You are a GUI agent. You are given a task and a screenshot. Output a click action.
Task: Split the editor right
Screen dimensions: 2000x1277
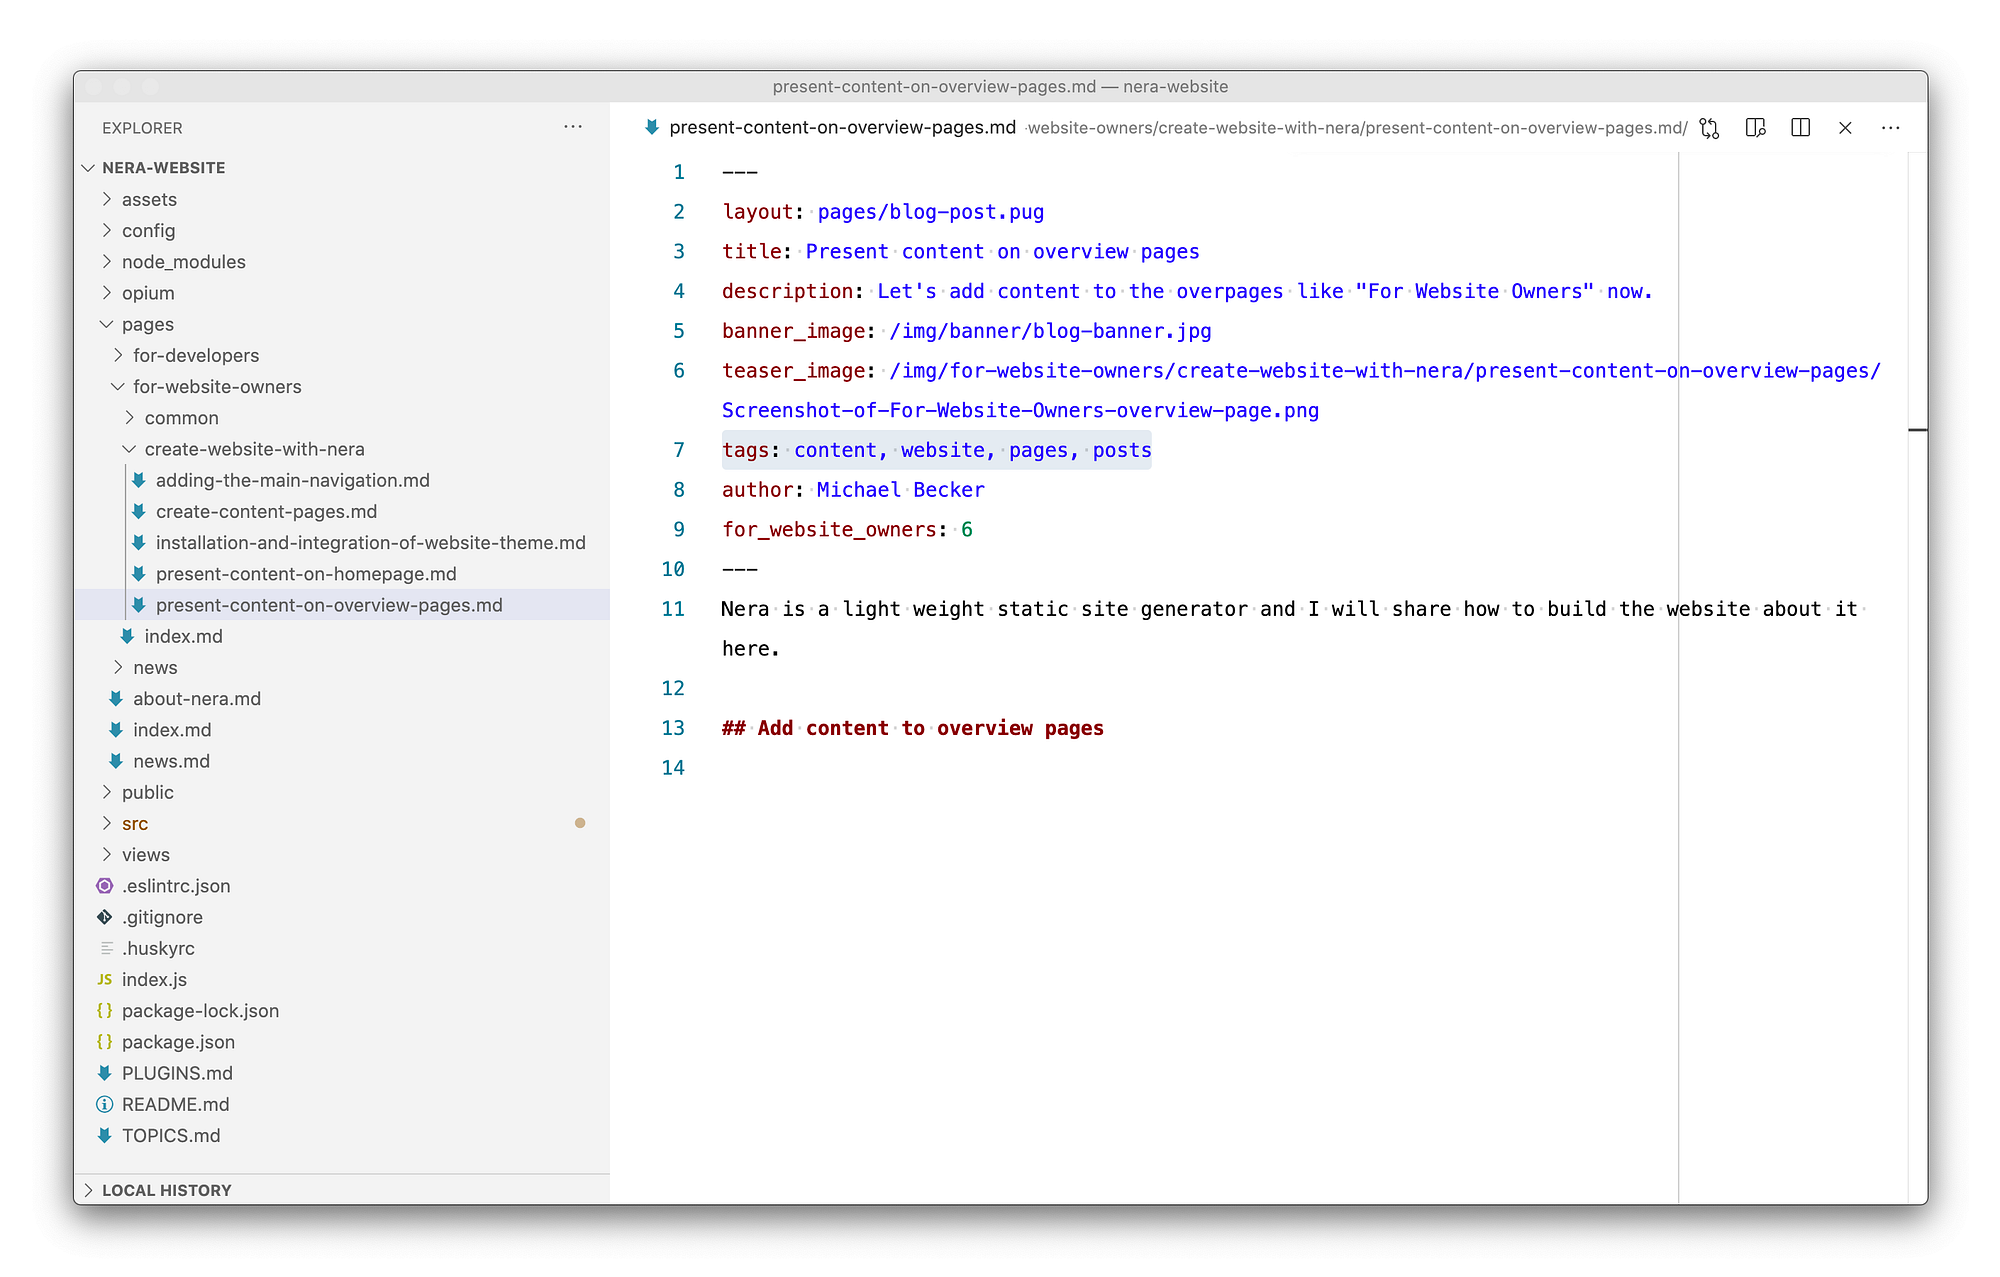pos(1801,128)
